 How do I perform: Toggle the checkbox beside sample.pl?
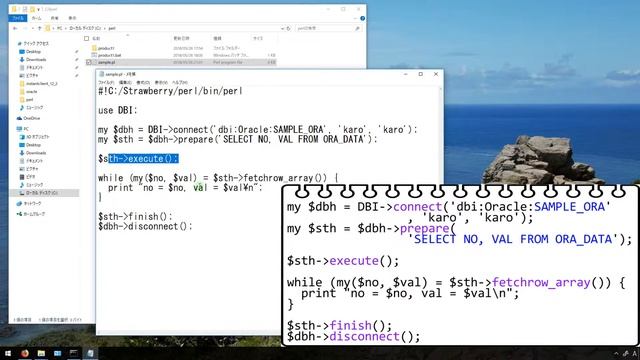[x=89, y=62]
